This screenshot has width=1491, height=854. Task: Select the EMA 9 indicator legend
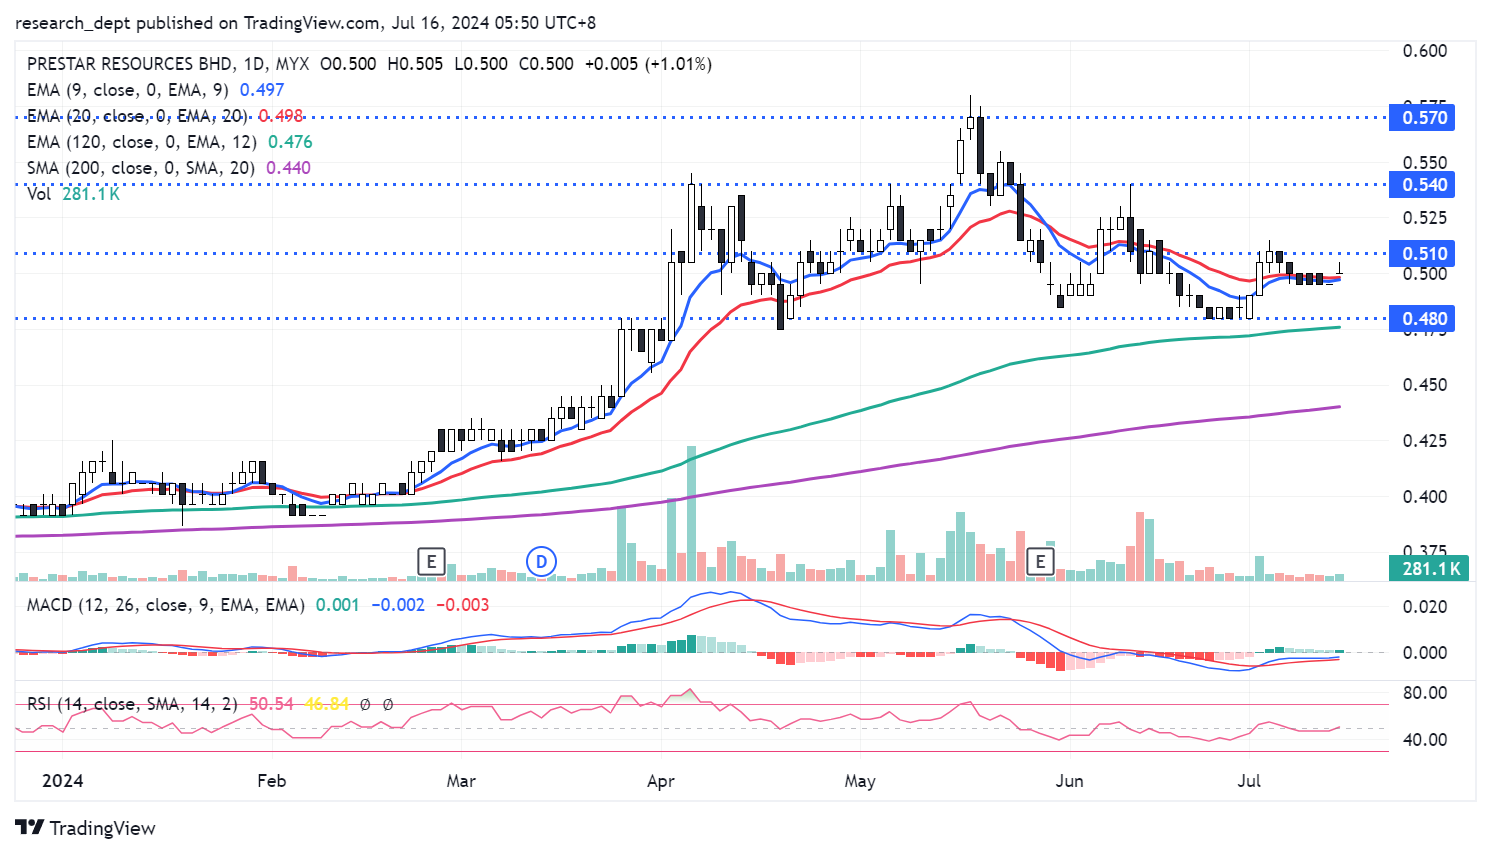(x=127, y=90)
